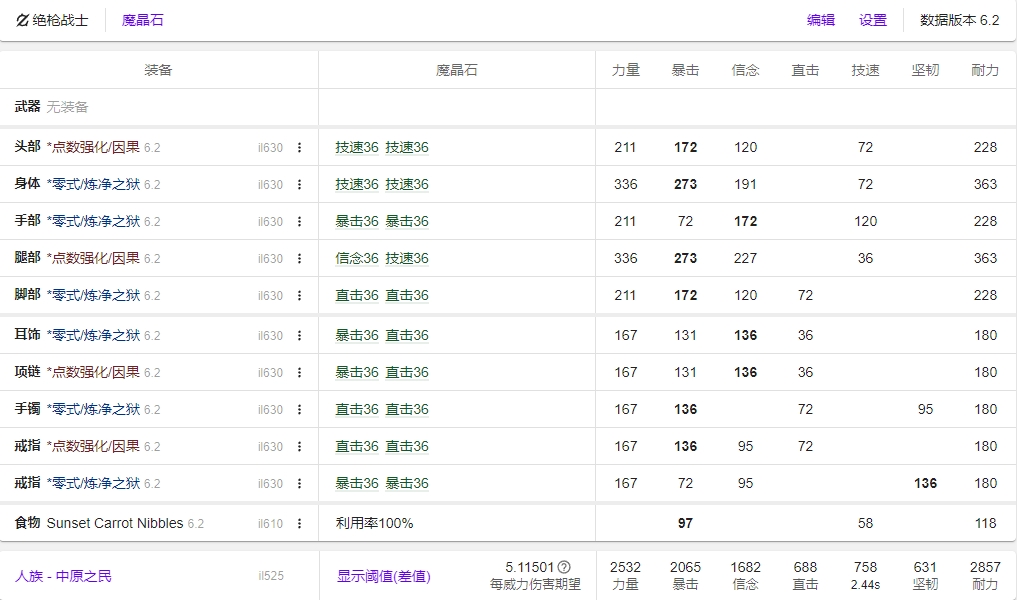Click the empty 武器 无装备 slot
The height and width of the screenshot is (600, 1017).
[x=67, y=107]
